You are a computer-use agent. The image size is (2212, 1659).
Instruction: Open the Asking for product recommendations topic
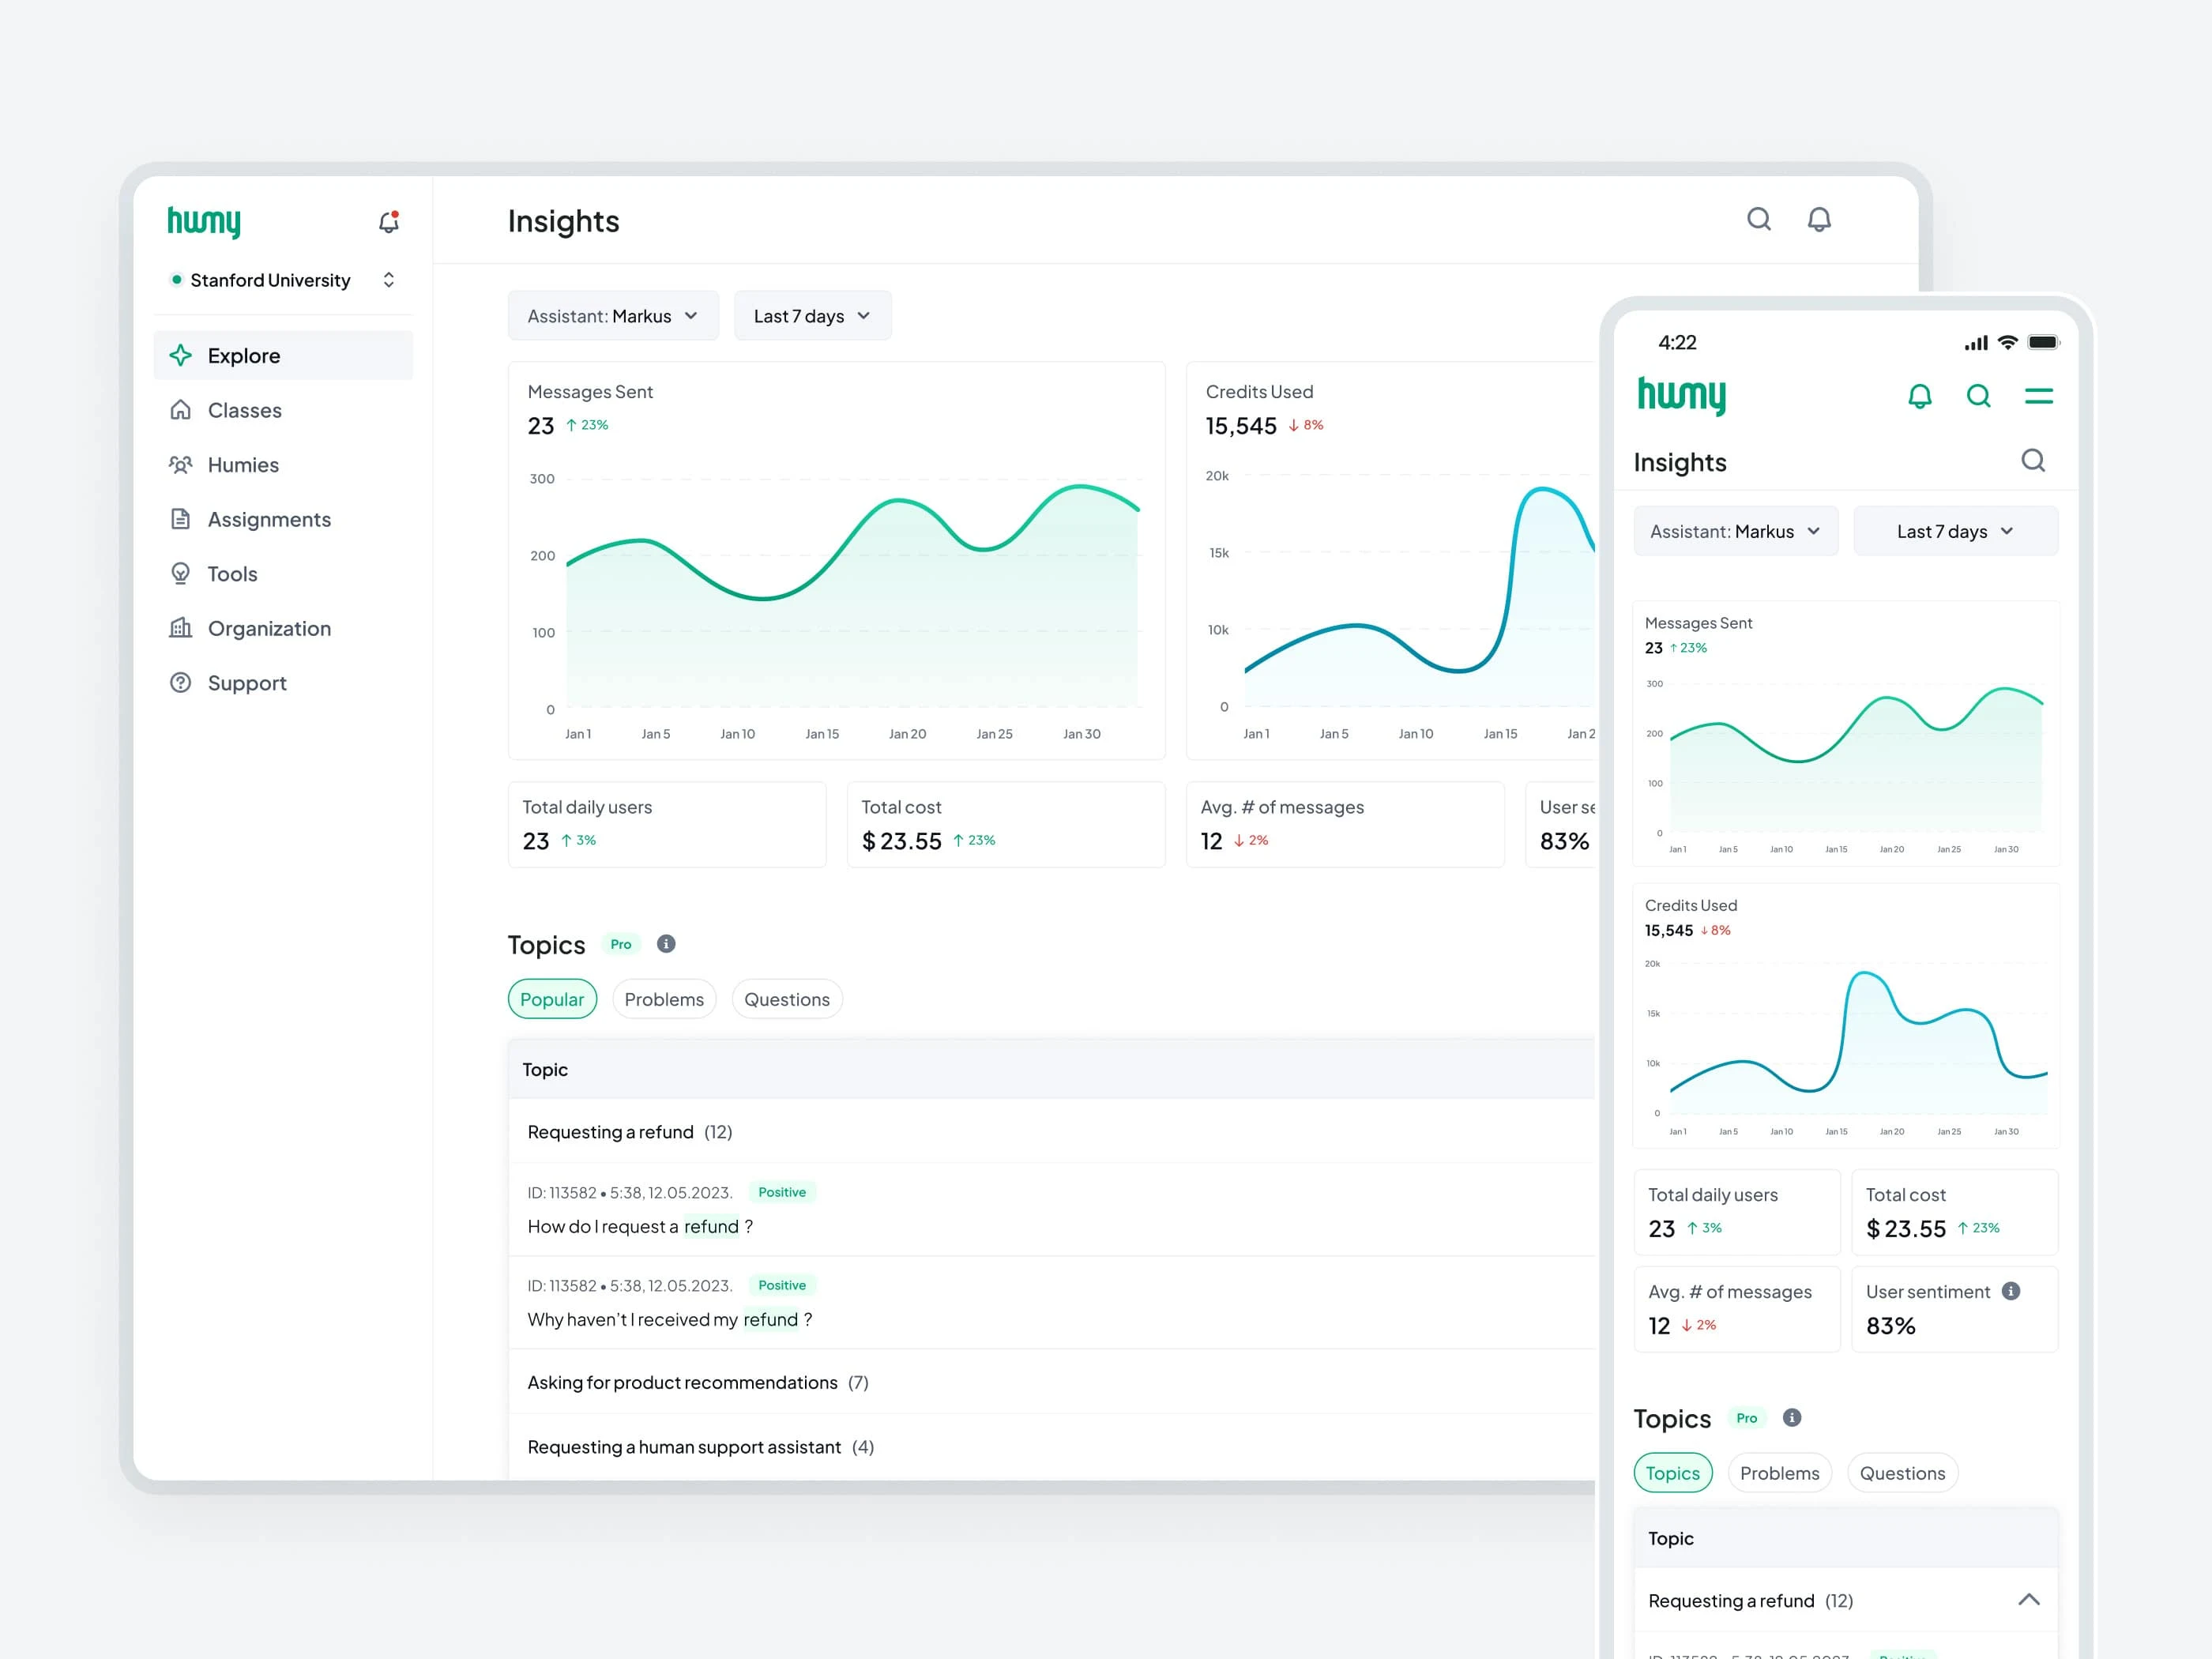[697, 1382]
